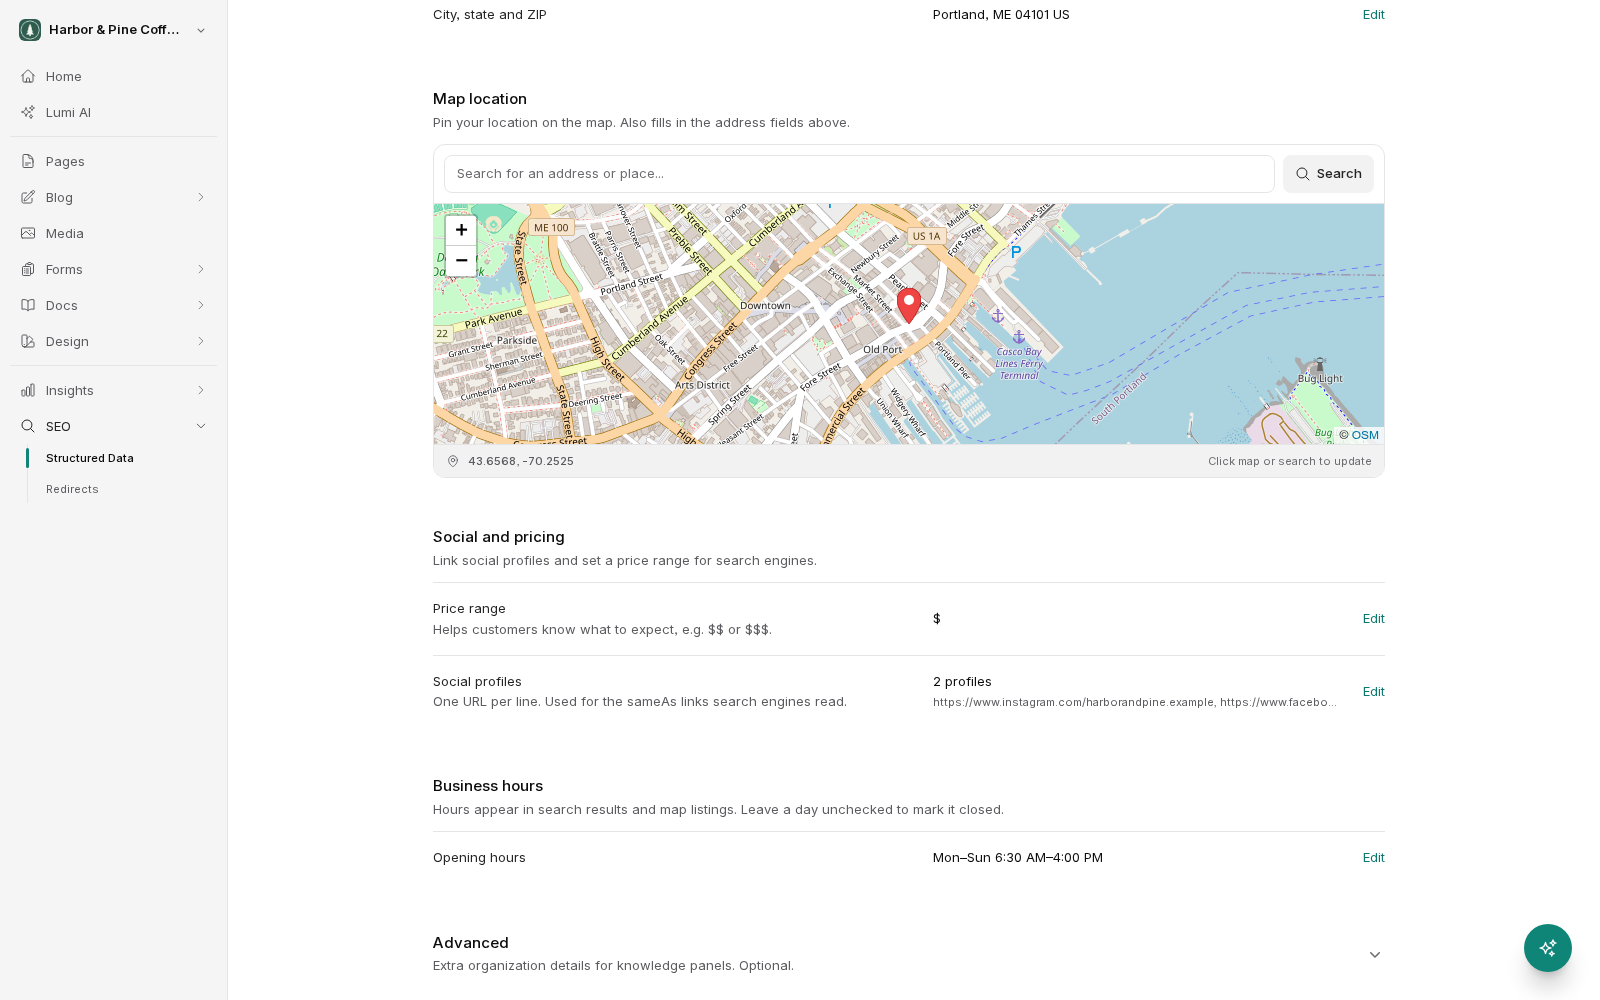Click the Lumi AI sparkle icon
This screenshot has width=1600, height=1000.
pyautogui.click(x=28, y=112)
